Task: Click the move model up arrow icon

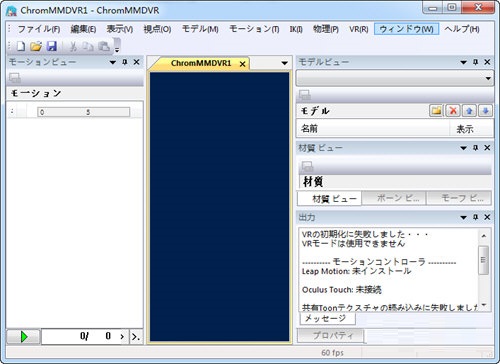Action: click(469, 110)
